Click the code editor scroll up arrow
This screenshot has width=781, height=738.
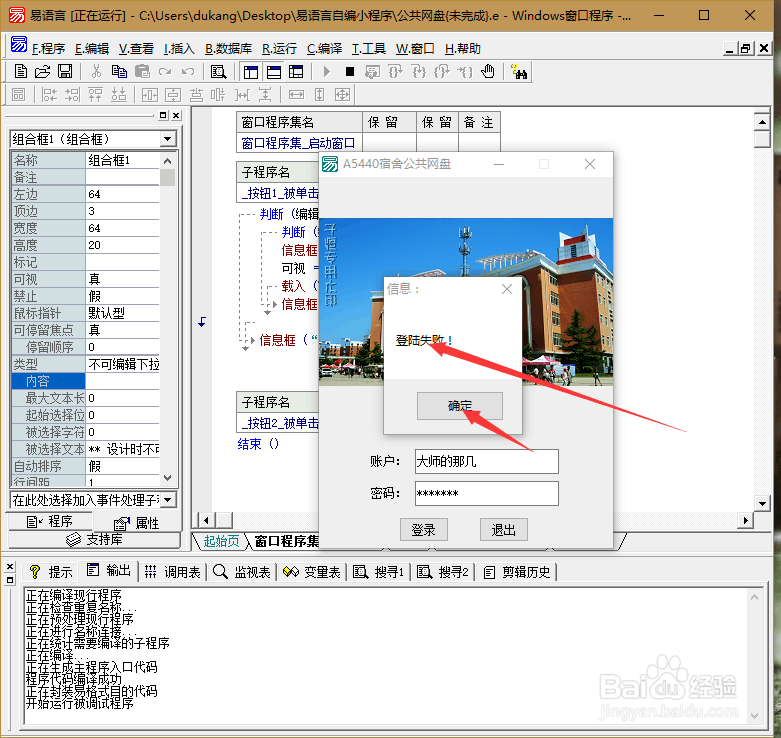click(x=762, y=122)
